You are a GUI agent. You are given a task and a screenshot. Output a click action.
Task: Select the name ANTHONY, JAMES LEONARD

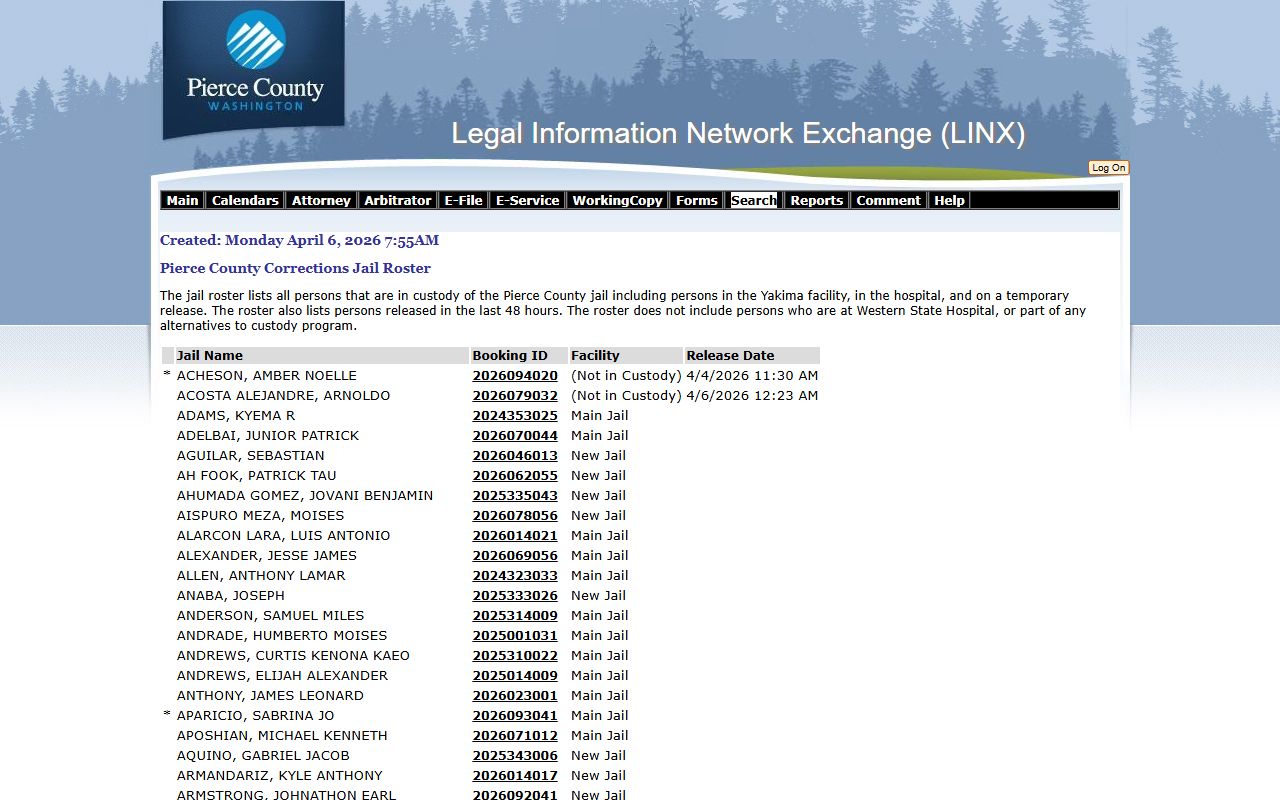(x=270, y=696)
